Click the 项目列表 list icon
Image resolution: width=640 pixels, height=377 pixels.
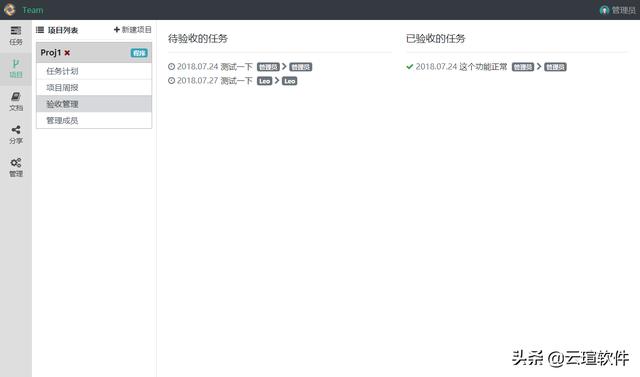point(40,30)
